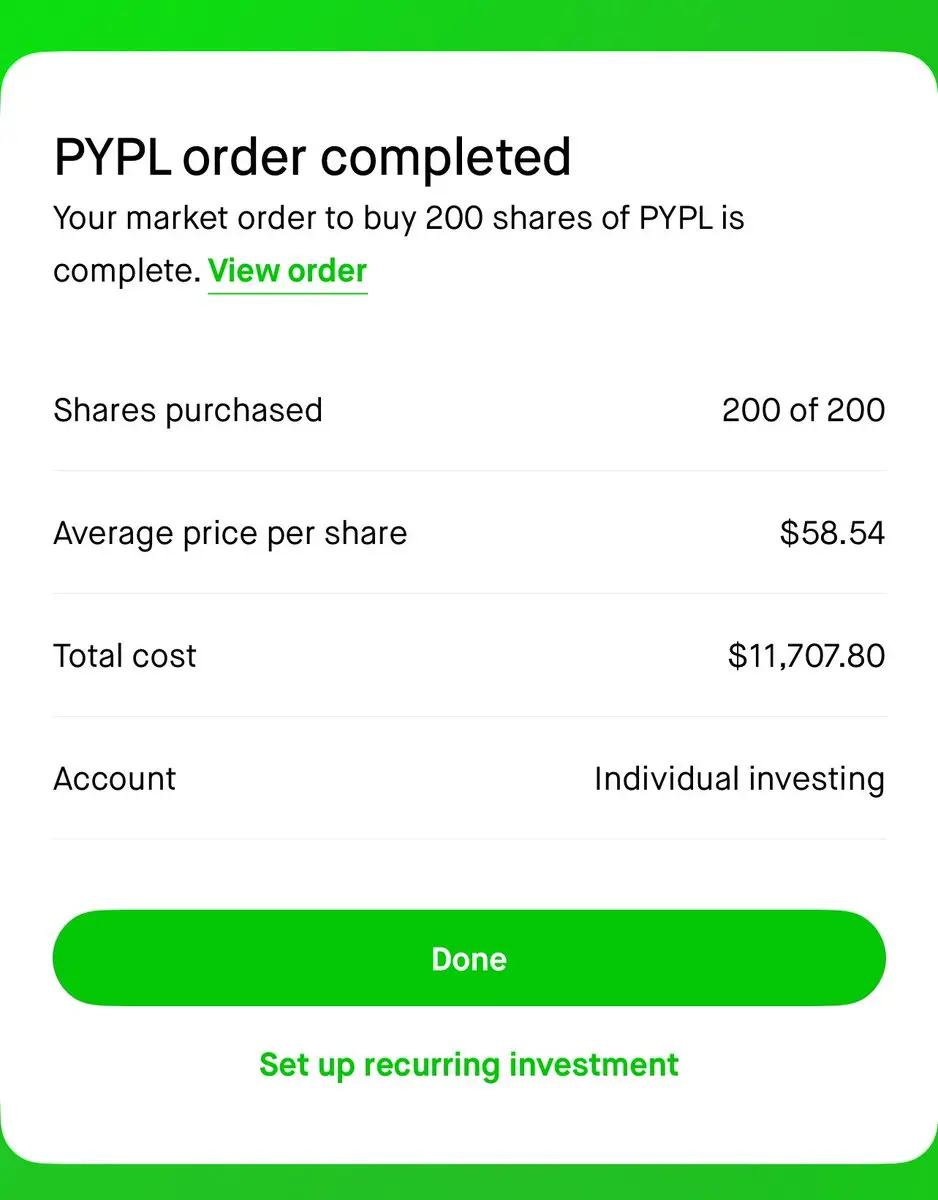Tap the Individual investing account value
The width and height of the screenshot is (938, 1200).
tap(739, 779)
